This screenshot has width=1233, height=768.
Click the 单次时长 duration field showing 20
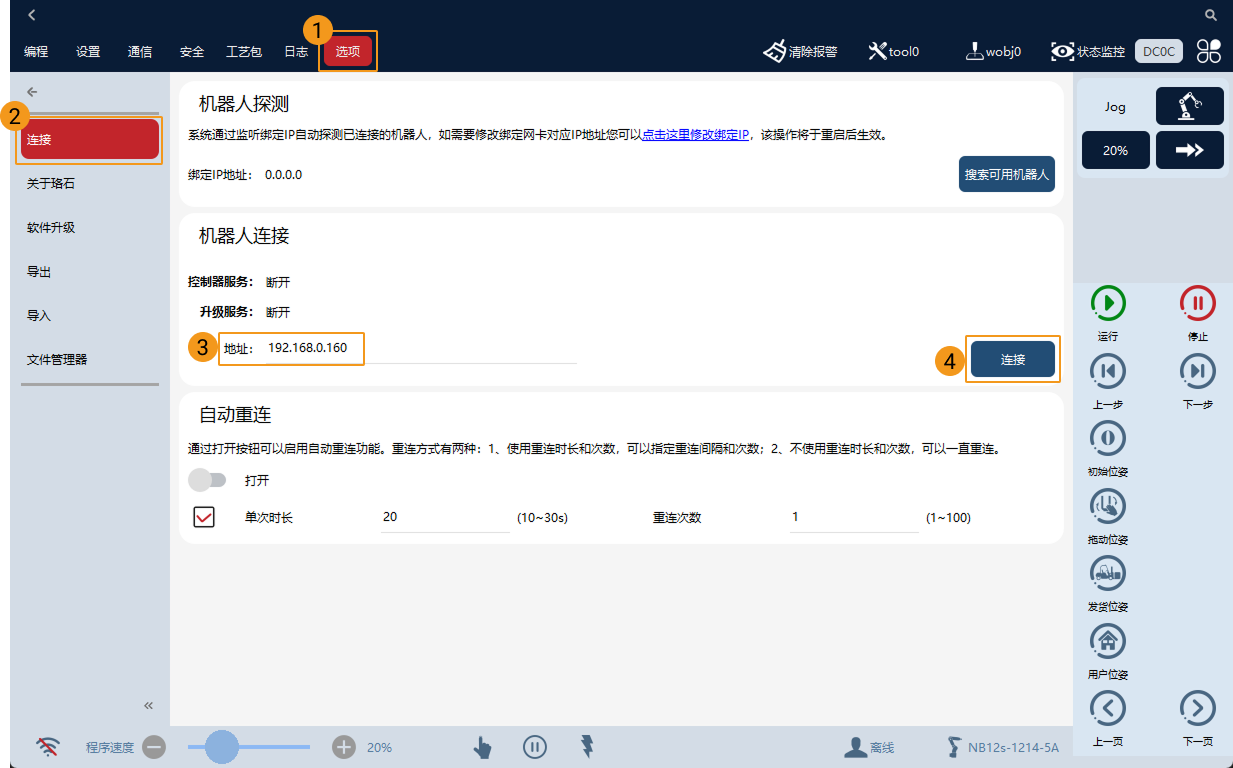coord(445,518)
